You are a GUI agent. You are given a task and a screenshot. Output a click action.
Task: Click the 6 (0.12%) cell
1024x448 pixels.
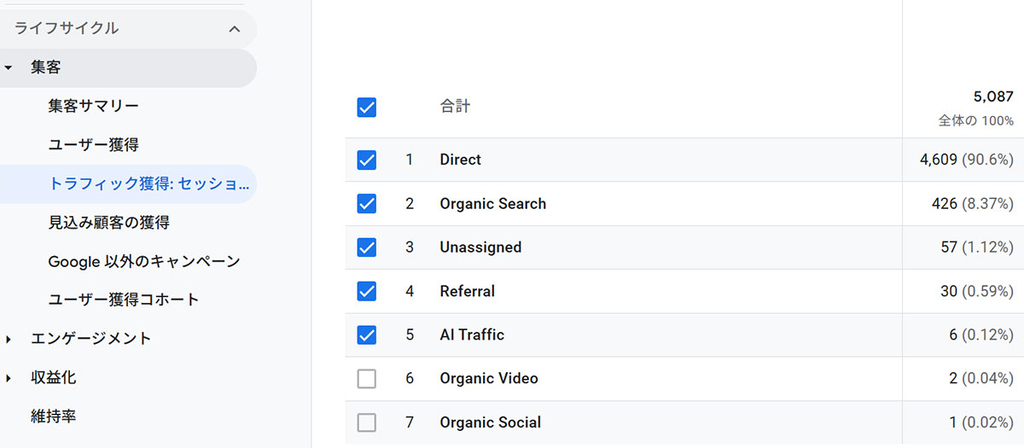pyautogui.click(x=982, y=335)
